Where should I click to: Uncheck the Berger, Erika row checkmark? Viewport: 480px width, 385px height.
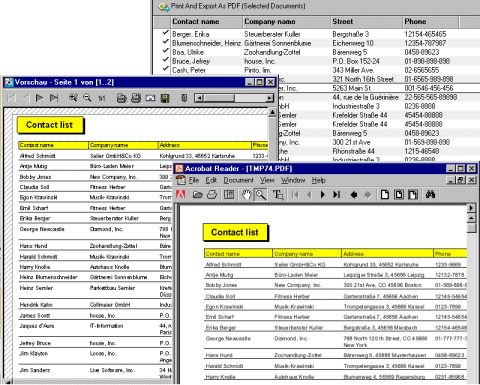coord(165,33)
